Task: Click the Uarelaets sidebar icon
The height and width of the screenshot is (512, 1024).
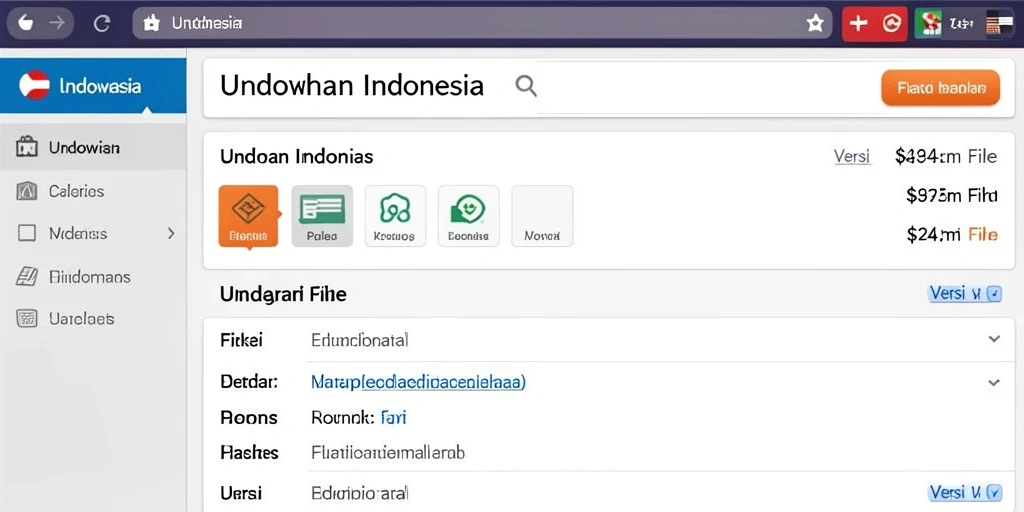Action: coord(26,319)
